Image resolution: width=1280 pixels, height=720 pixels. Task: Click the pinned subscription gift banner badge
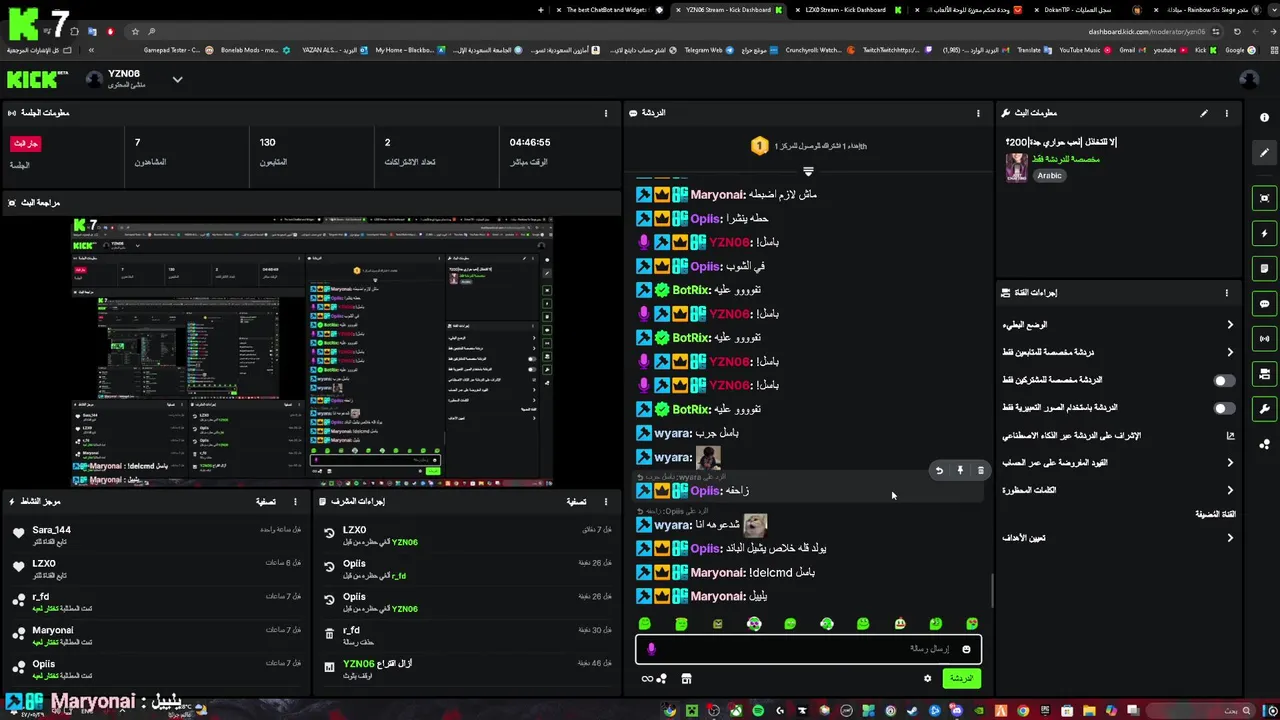pos(759,146)
